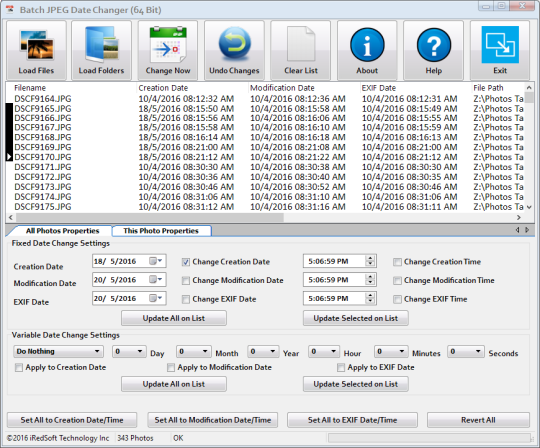This screenshot has height=448, width=540.
Task: Click Set All to EXIF Date/Time button
Action: (352, 420)
